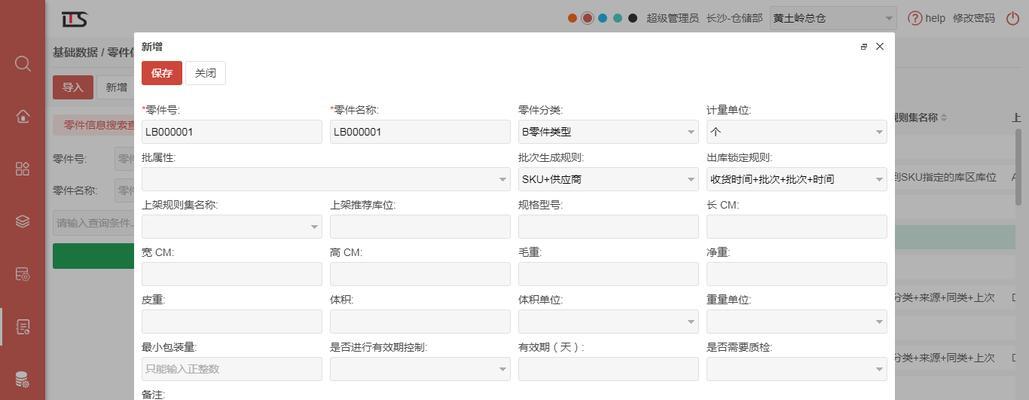Image resolution: width=1029 pixels, height=400 pixels.
Task: Select the document list icon in sidebar
Action: click(22, 327)
